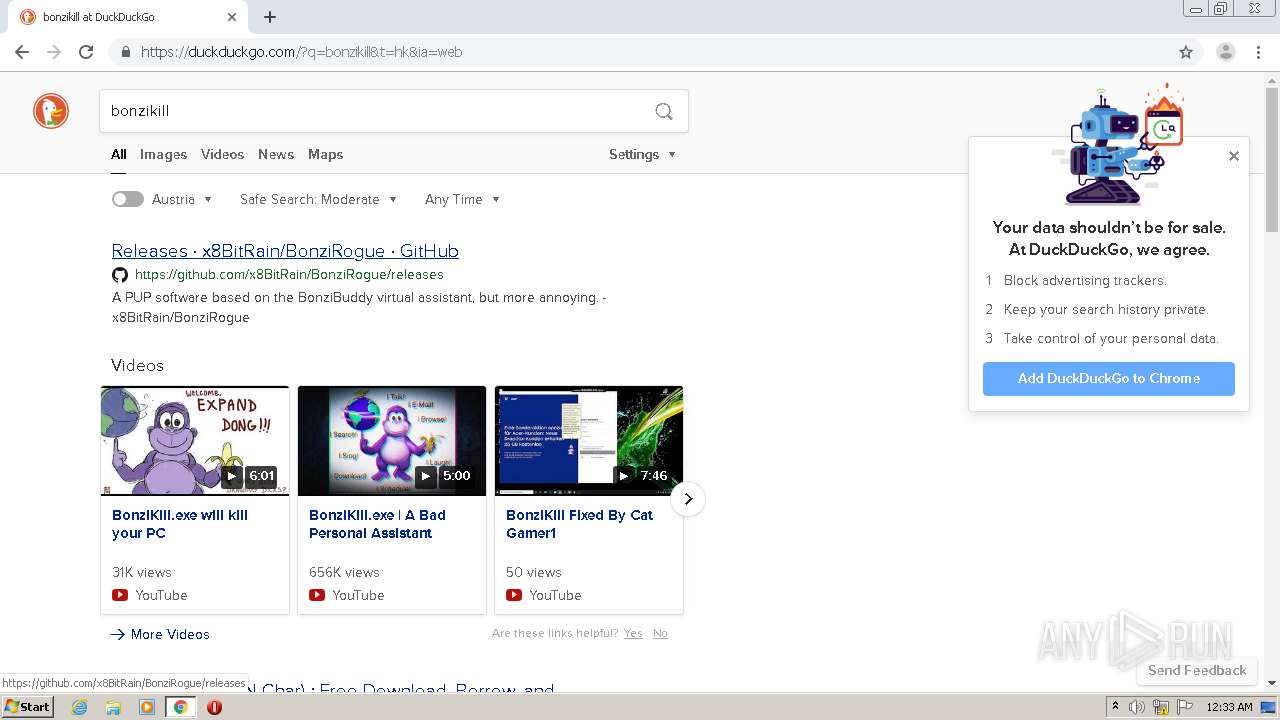Open 'BonziKill.exe will kill your PC' title
This screenshot has height=720, width=1280.
[x=180, y=524]
